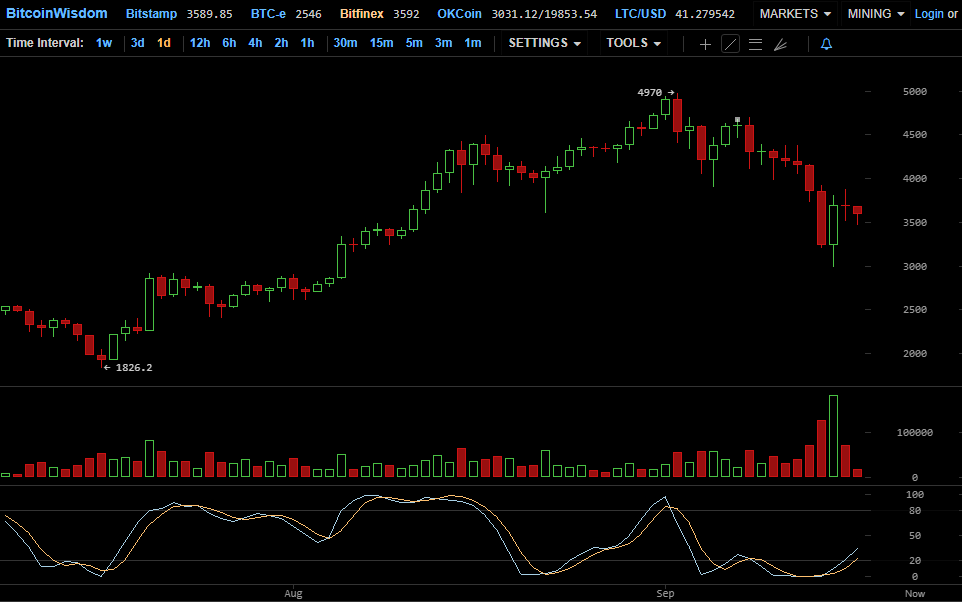Click the 4970 high price marker
The width and height of the screenshot is (962, 602).
[650, 92]
